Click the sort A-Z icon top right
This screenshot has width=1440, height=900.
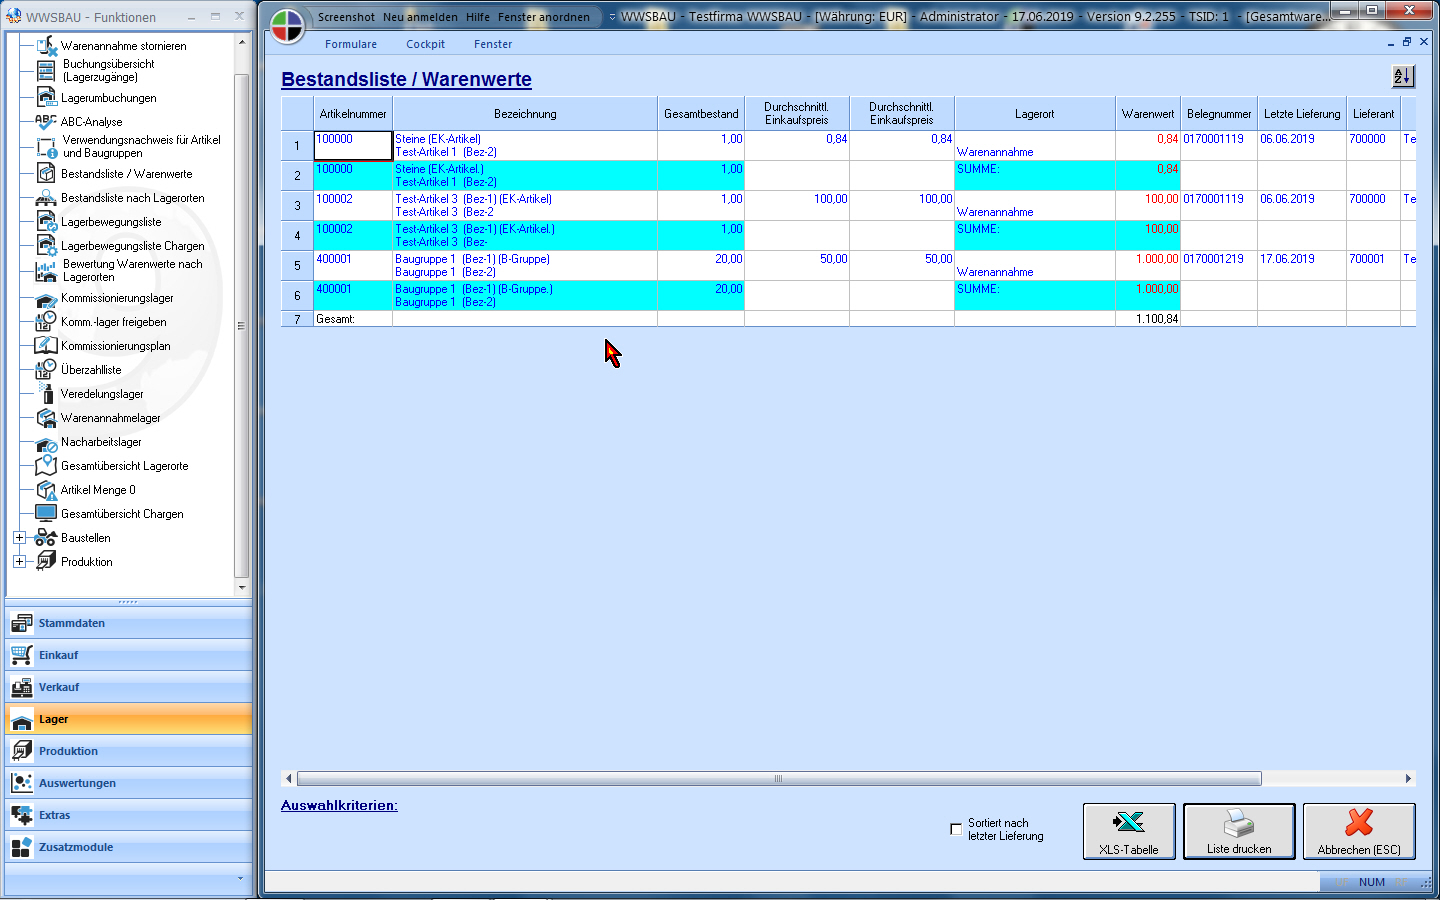[x=1403, y=76]
